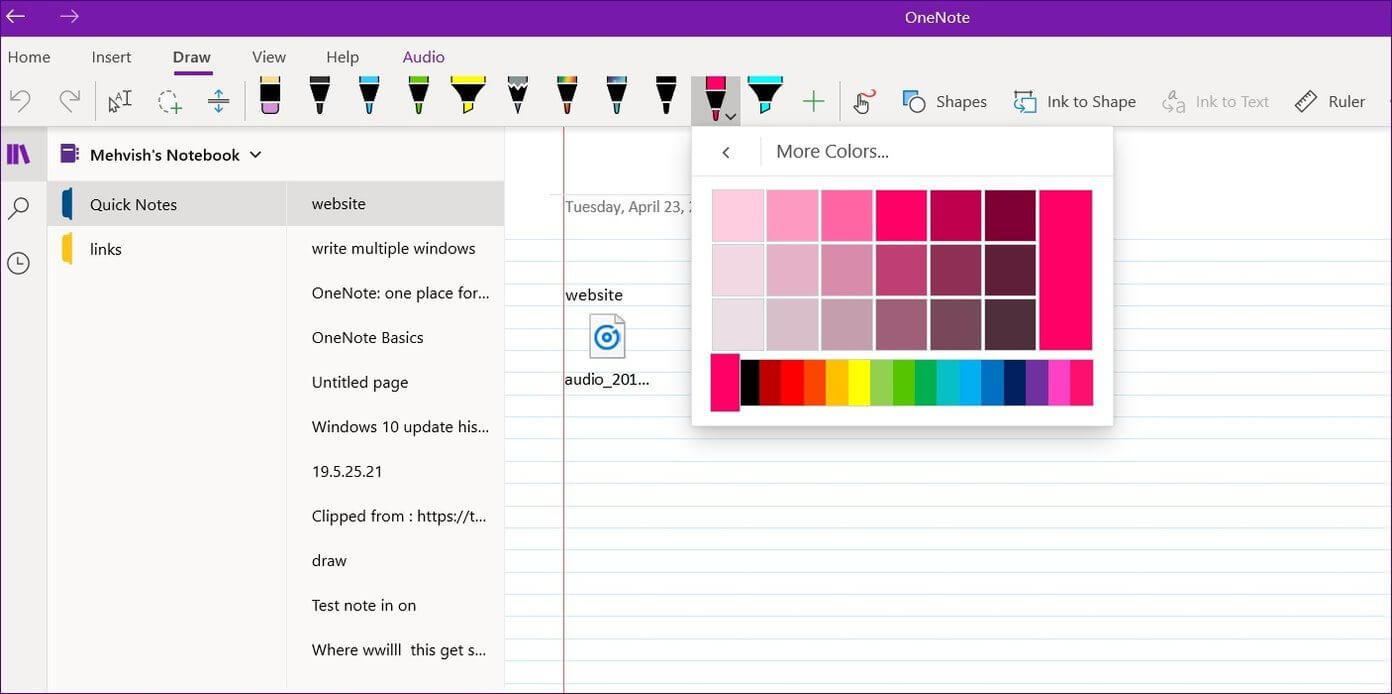Switch to the Draw tab
The width and height of the screenshot is (1392, 694).
[x=192, y=57]
